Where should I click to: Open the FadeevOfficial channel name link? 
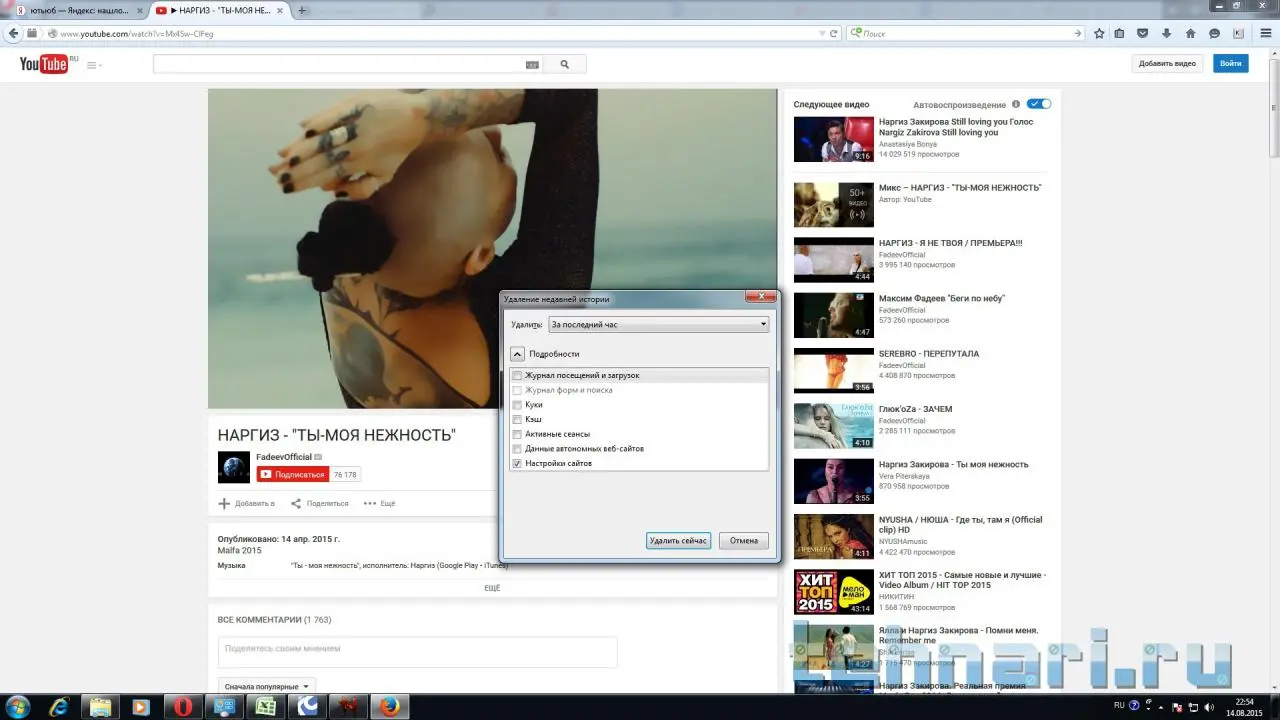284,457
